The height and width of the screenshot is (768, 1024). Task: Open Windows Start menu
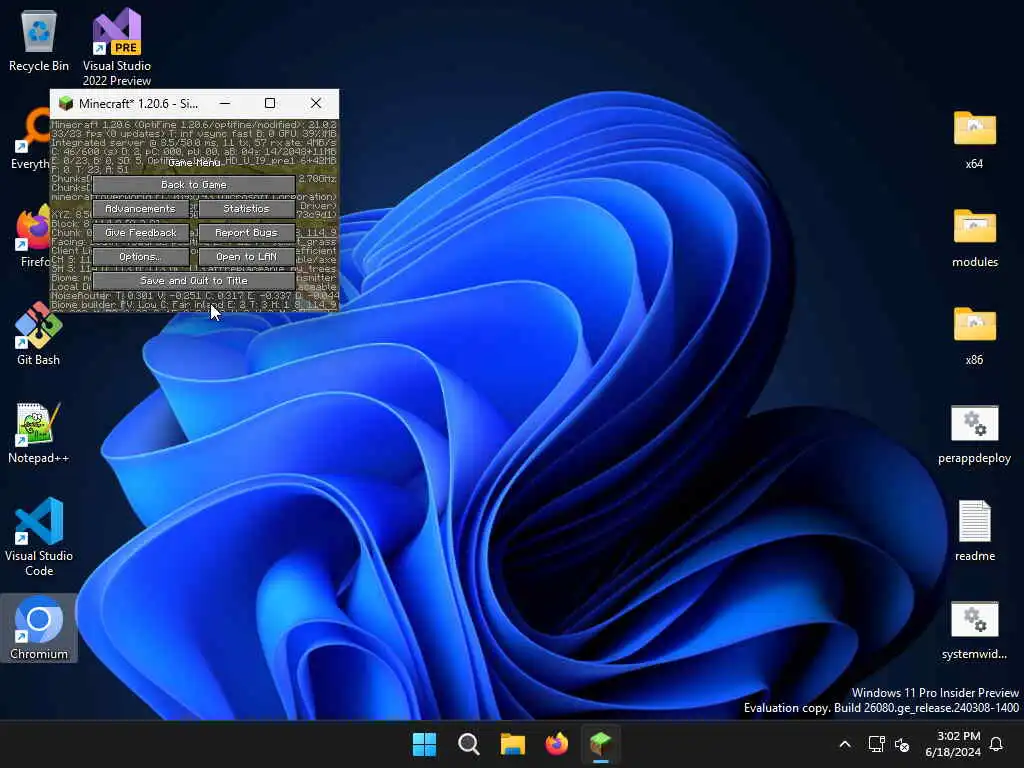(x=424, y=744)
